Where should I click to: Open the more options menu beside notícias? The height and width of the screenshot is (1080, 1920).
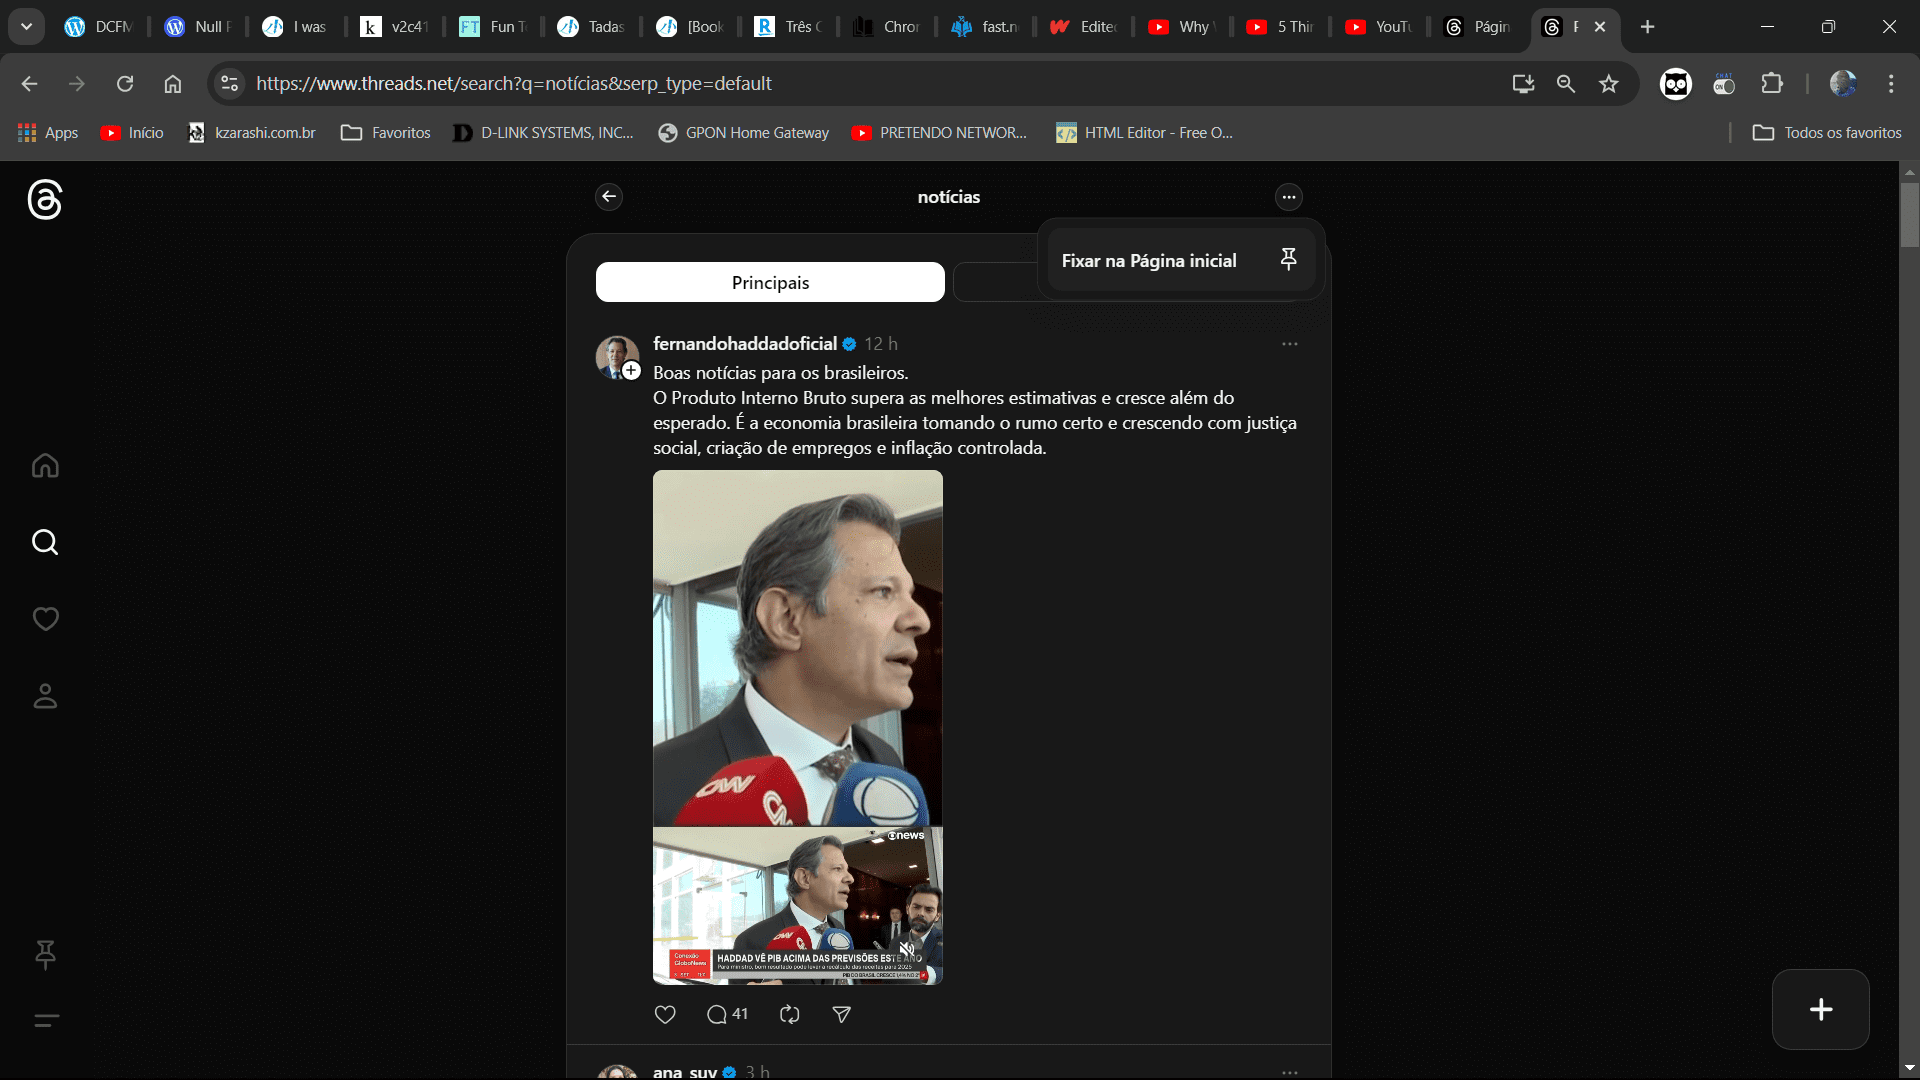click(1288, 197)
